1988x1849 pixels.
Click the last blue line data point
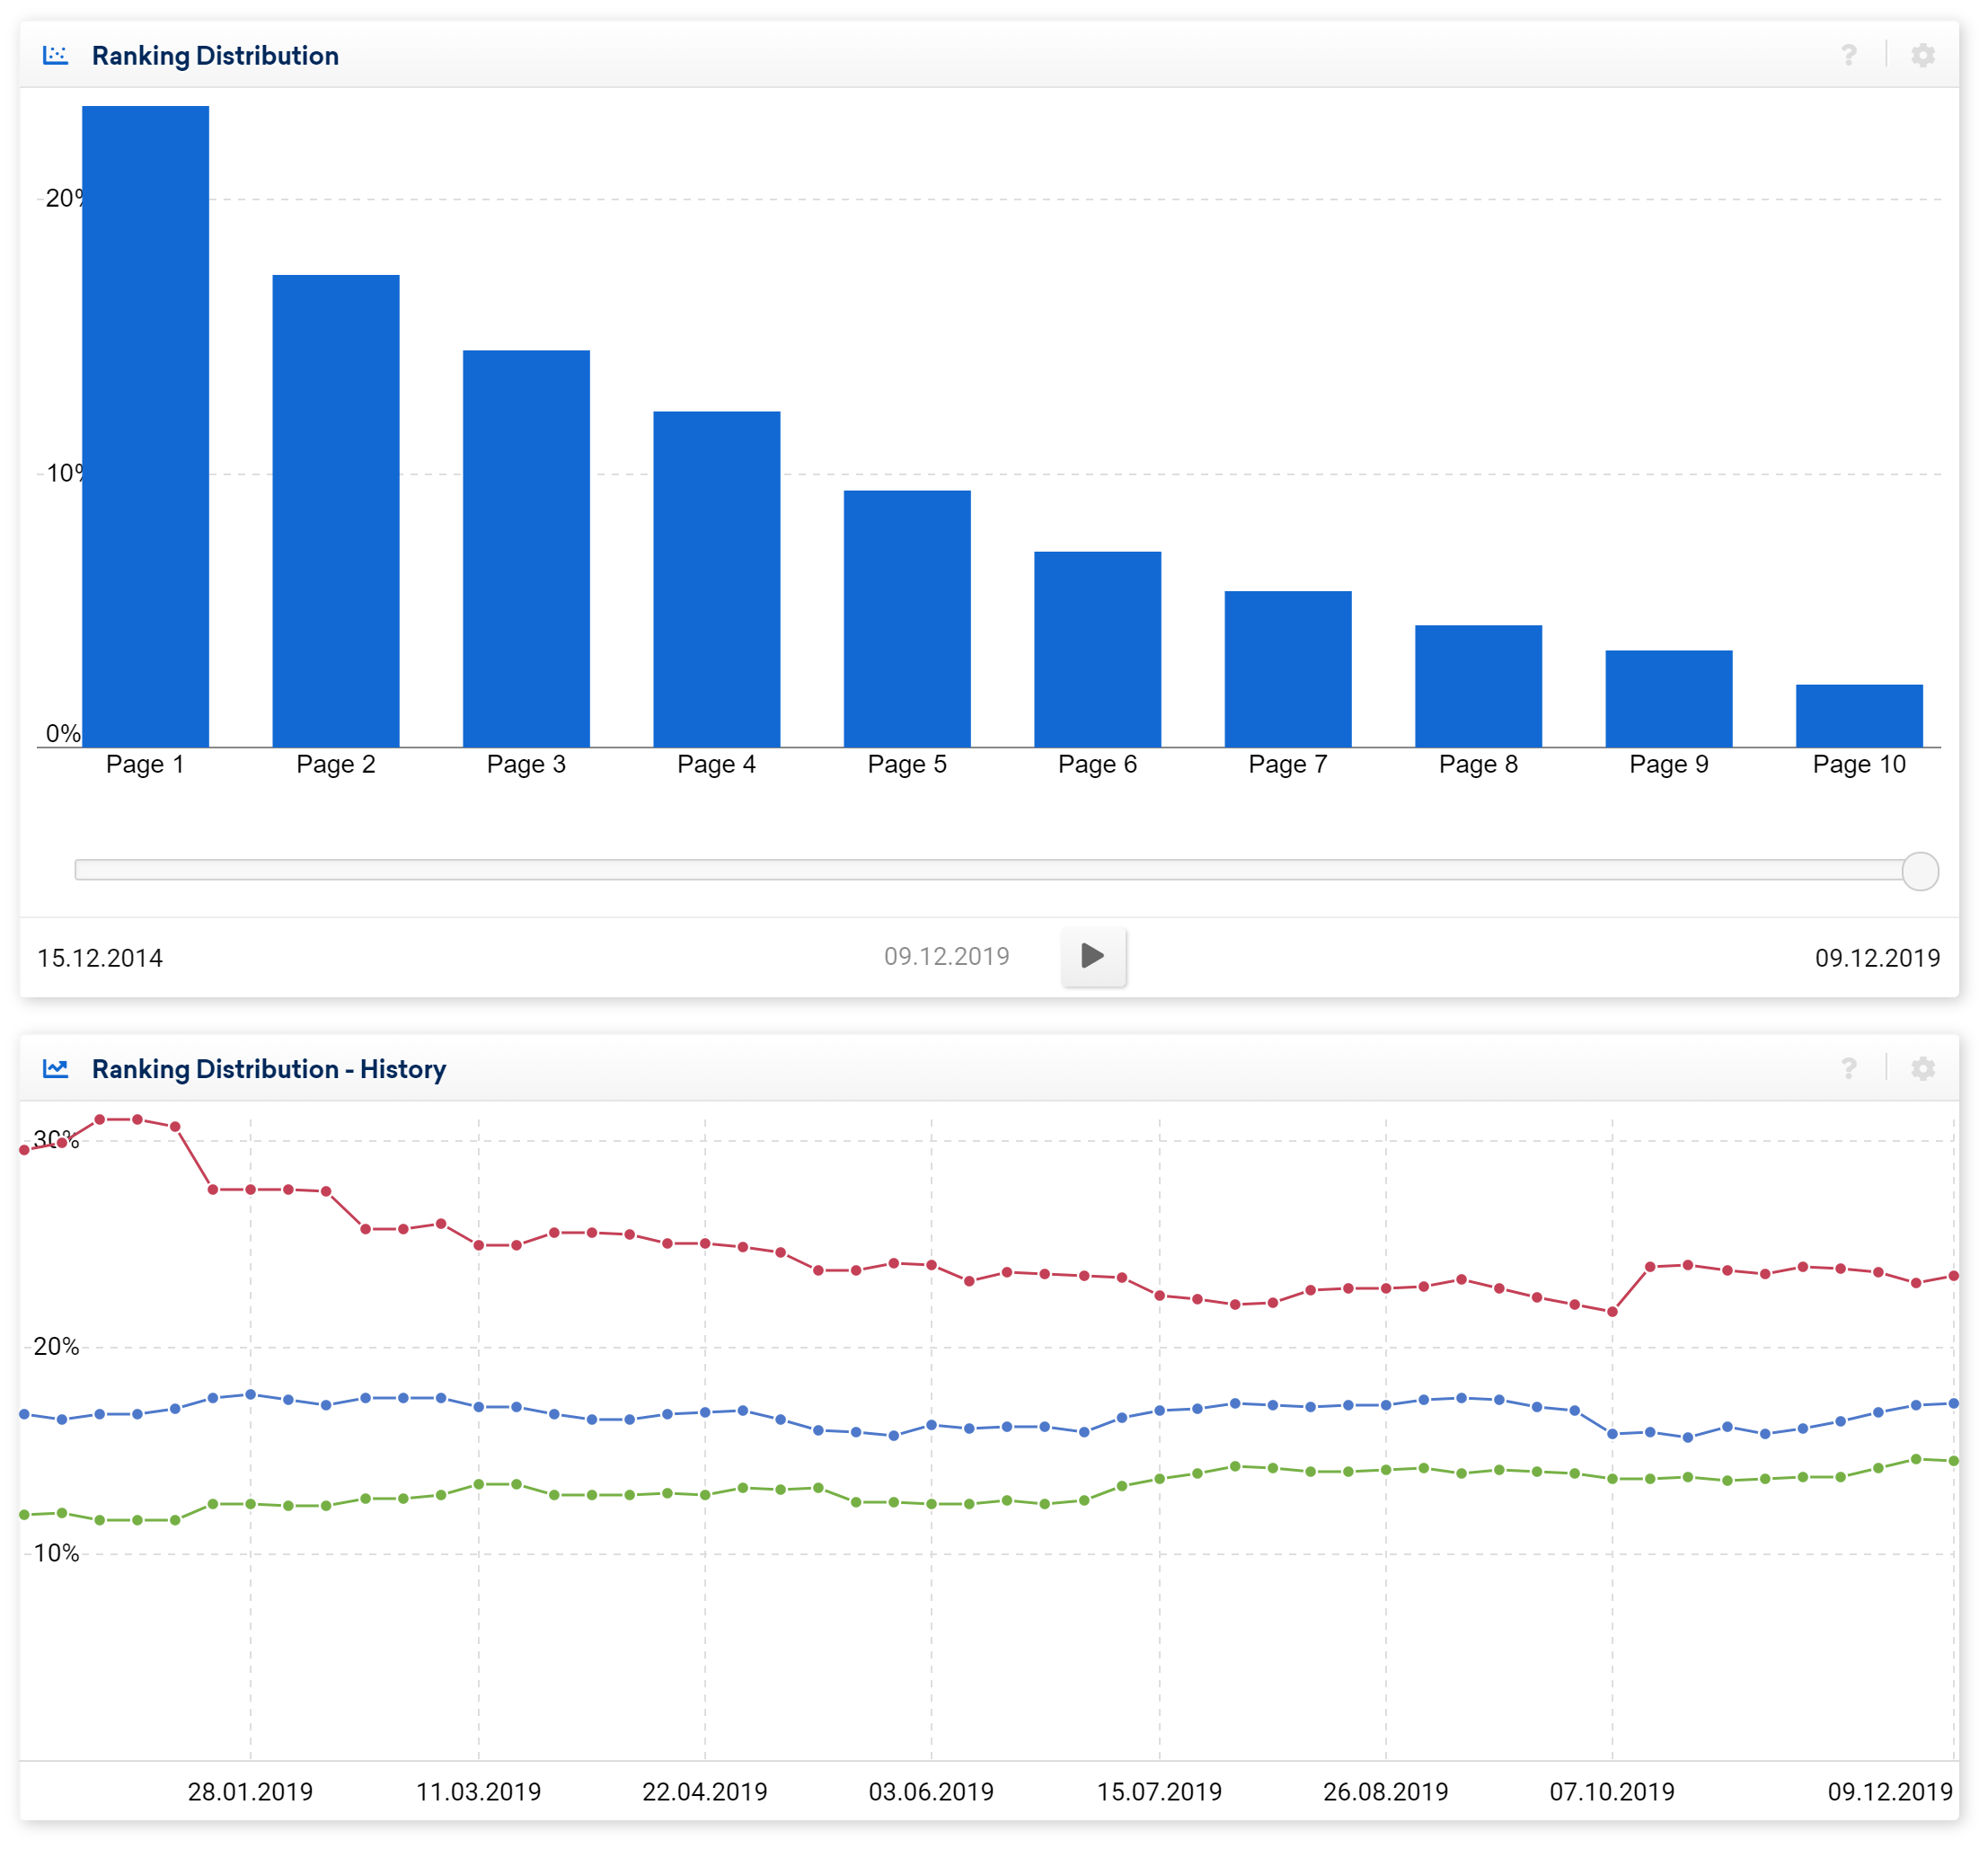pyautogui.click(x=1953, y=1403)
